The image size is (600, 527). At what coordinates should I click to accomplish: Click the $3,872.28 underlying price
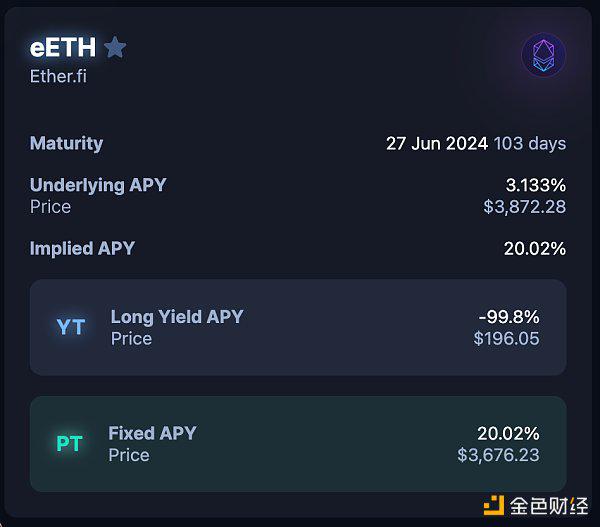tap(525, 206)
